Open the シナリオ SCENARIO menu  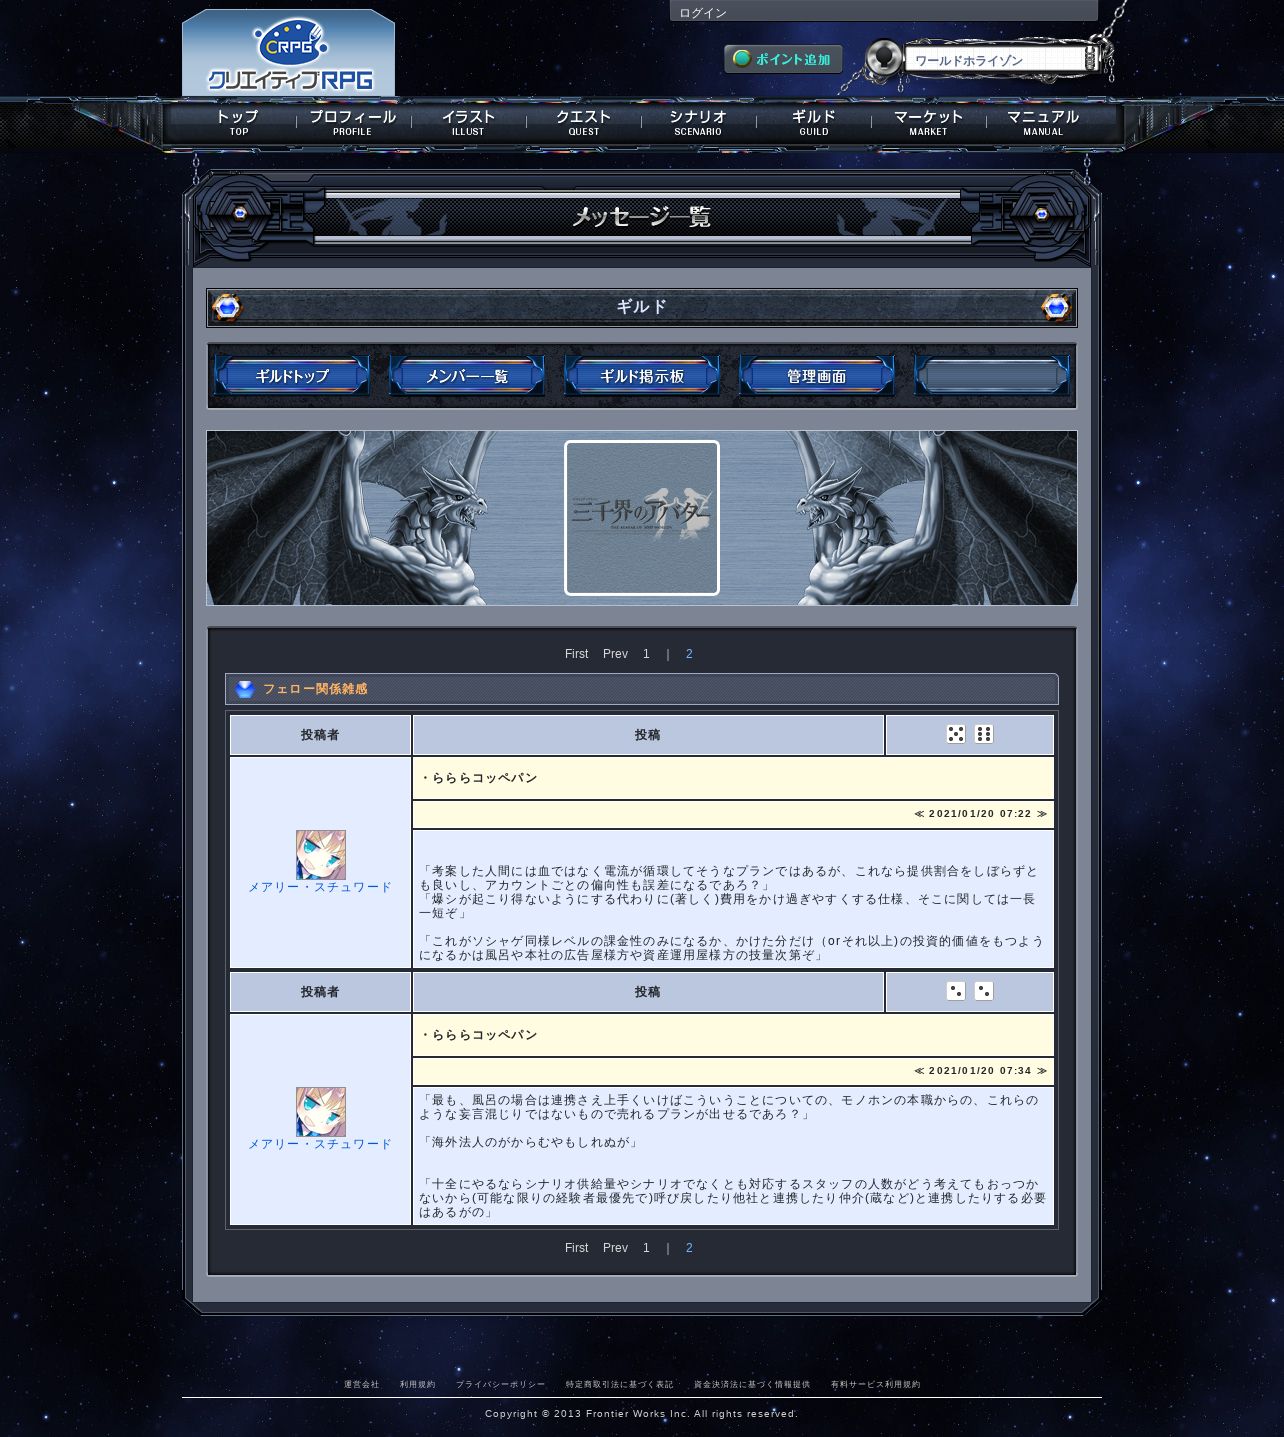[x=698, y=123]
